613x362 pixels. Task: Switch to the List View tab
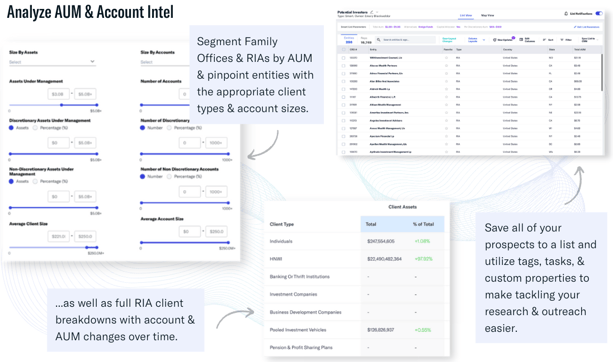pos(466,15)
